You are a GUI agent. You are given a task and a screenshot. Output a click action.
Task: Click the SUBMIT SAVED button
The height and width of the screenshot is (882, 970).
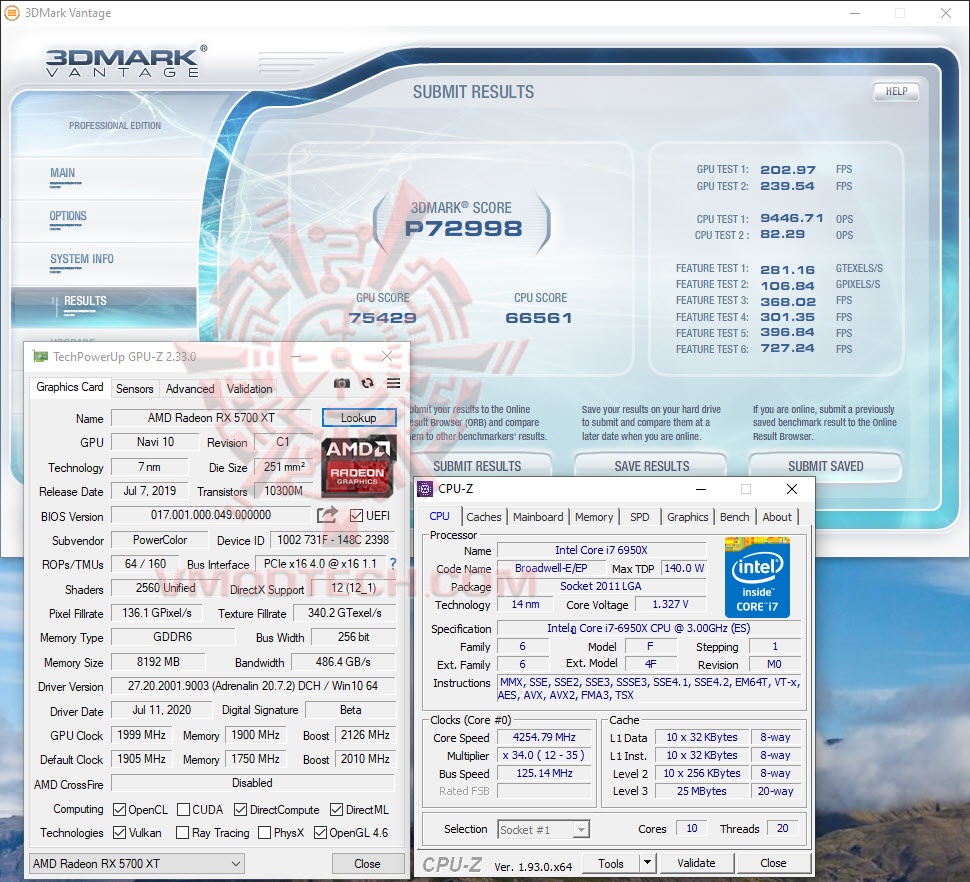click(825, 466)
